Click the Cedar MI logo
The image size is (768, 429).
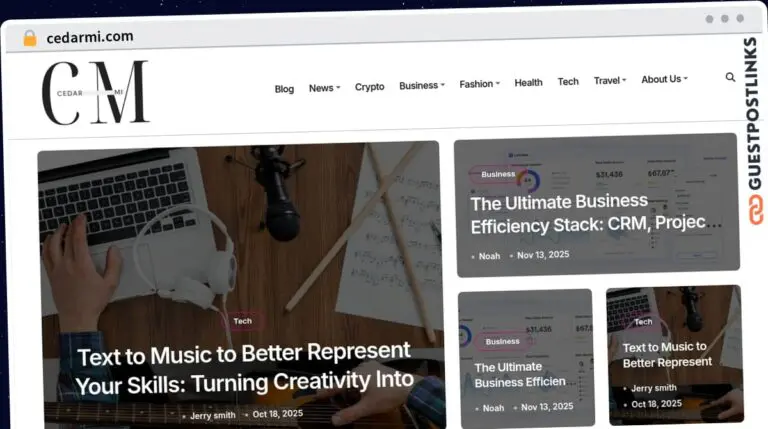pyautogui.click(x=96, y=93)
